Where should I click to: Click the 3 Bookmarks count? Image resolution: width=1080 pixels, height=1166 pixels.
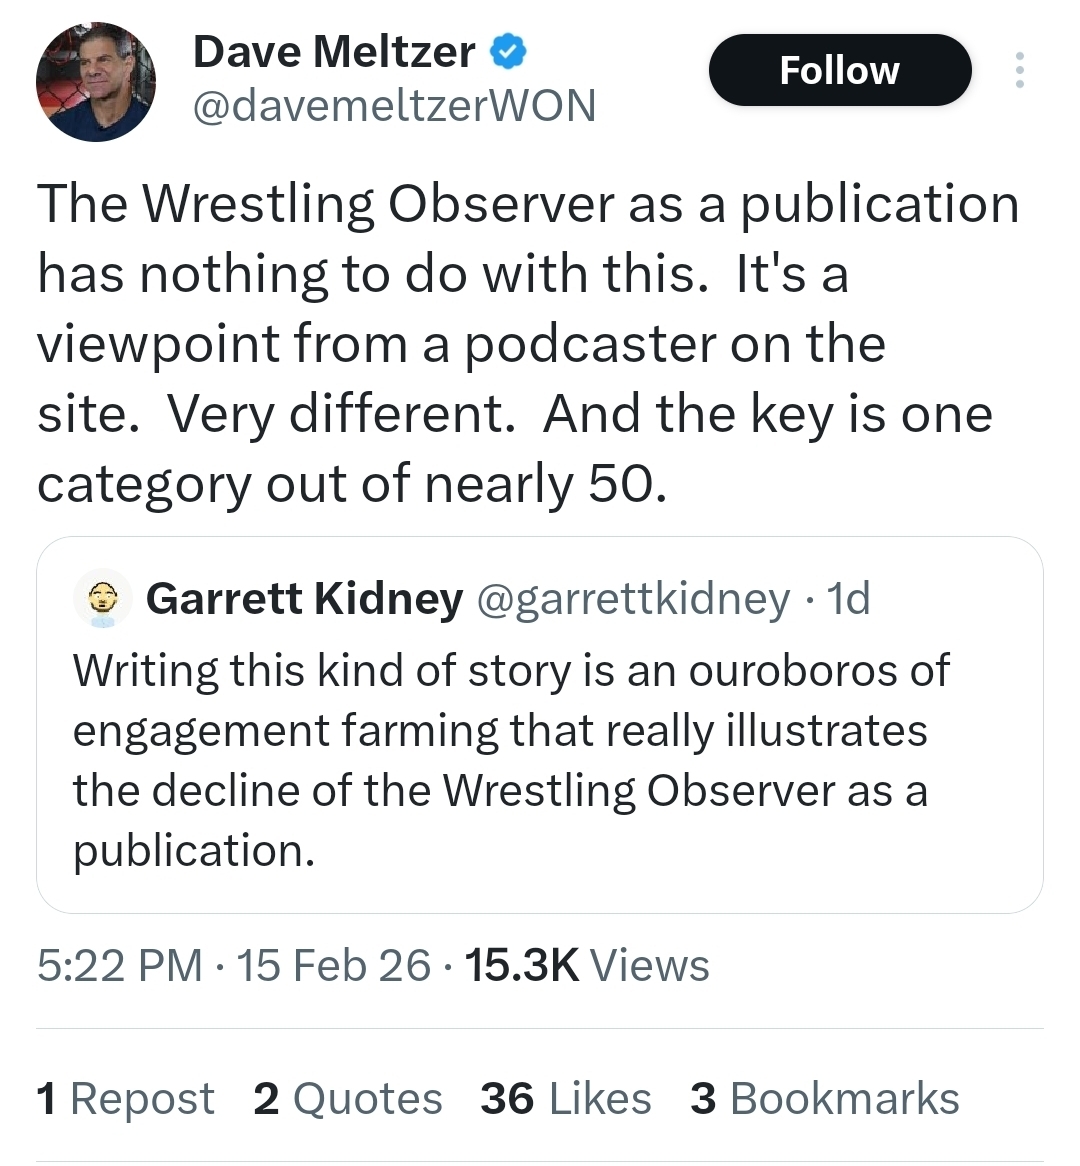coord(824,1098)
